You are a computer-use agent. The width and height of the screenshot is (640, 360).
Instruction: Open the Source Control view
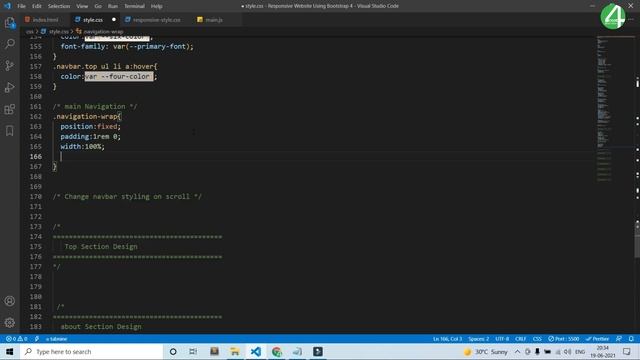point(10,65)
